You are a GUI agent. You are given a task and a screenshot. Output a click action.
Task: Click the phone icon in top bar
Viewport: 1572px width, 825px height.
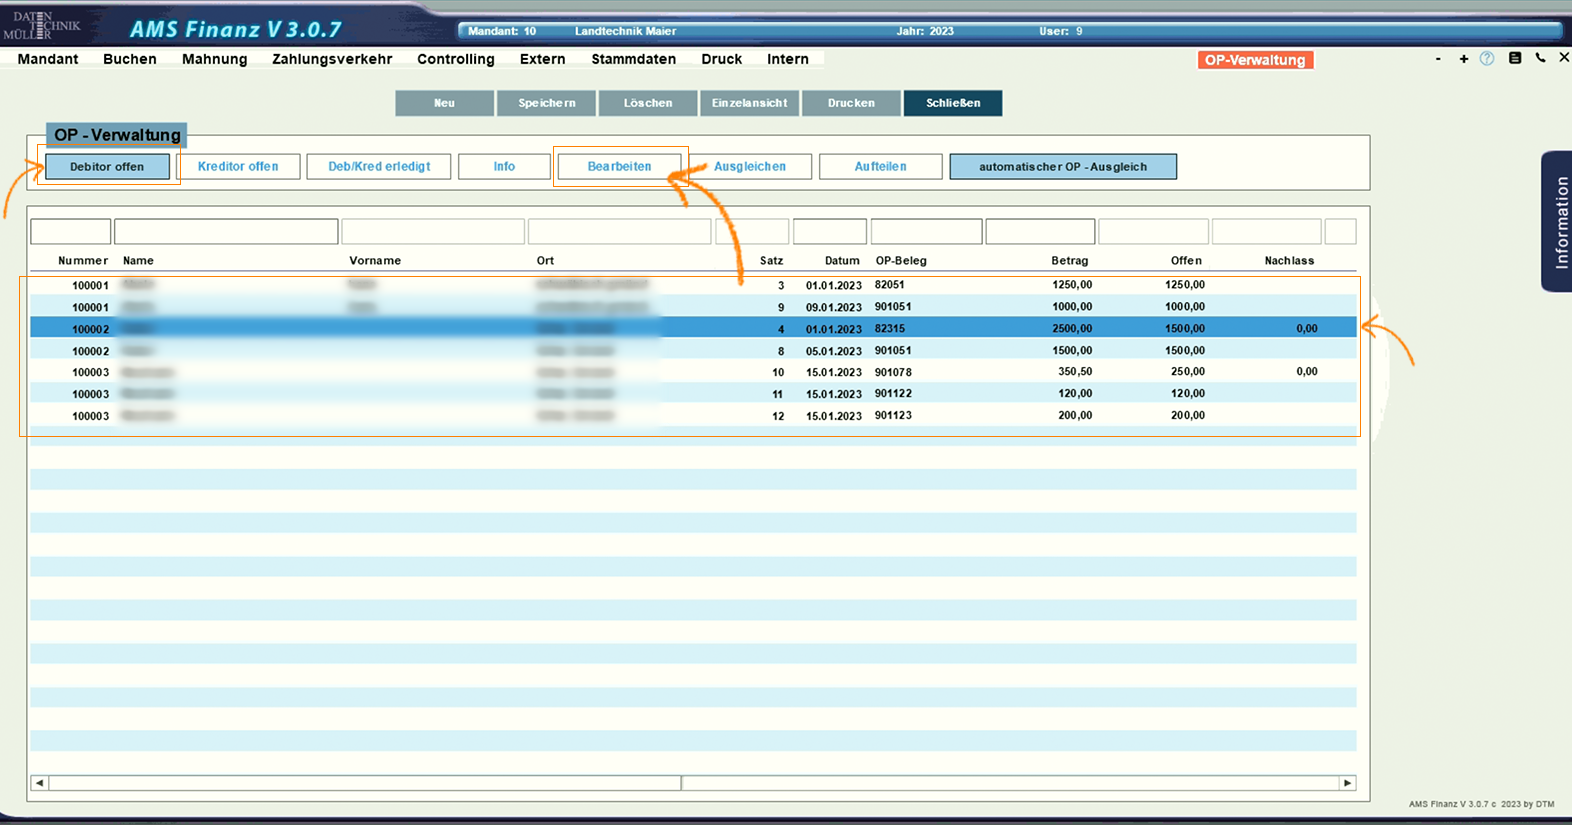(1540, 59)
